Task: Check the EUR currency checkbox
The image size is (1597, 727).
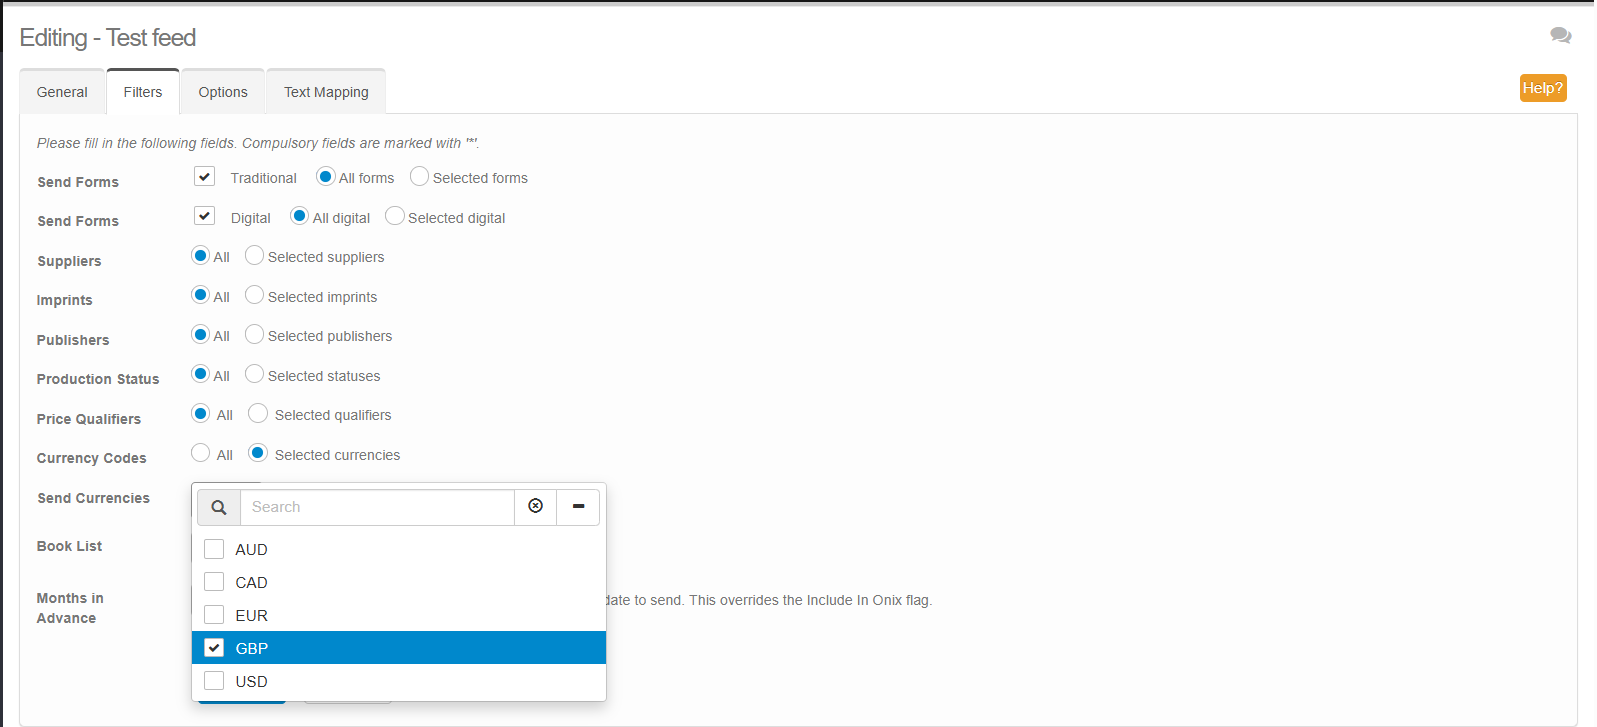Action: click(x=214, y=615)
